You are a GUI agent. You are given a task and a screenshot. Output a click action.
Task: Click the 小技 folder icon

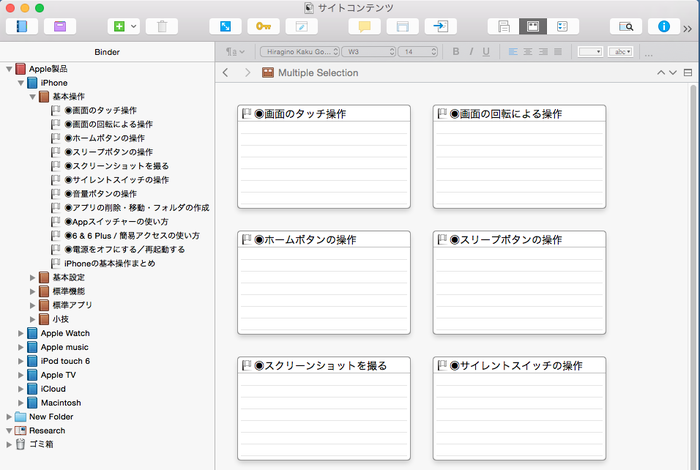tap(44, 319)
